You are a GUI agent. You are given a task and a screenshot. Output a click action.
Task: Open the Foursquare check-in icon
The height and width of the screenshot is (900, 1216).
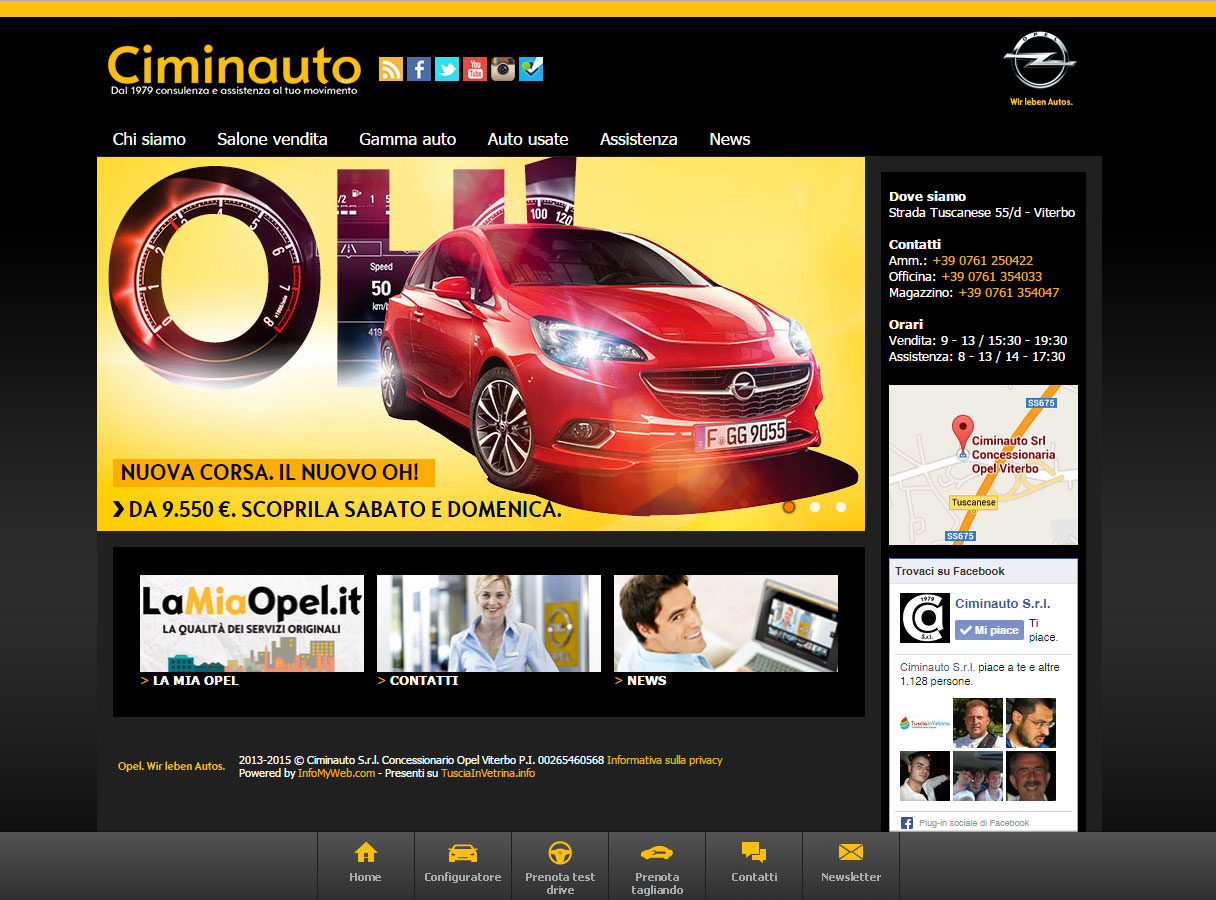[531, 69]
